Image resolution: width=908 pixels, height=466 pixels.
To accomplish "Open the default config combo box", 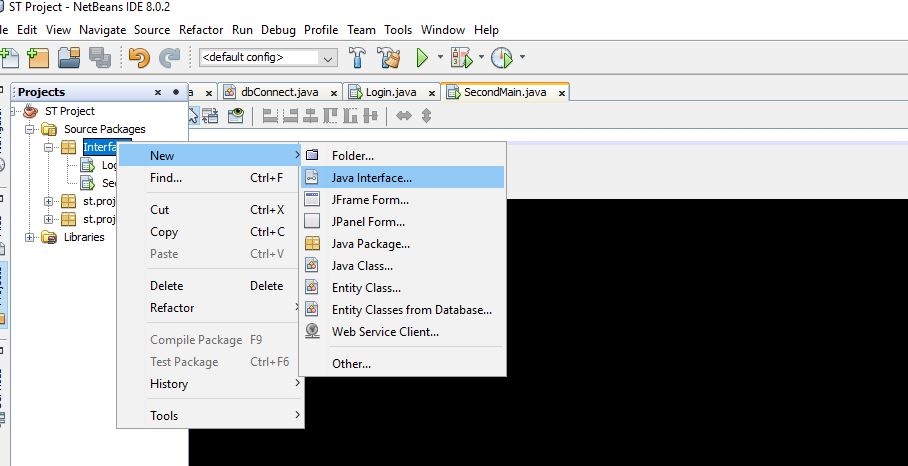I will [x=269, y=57].
